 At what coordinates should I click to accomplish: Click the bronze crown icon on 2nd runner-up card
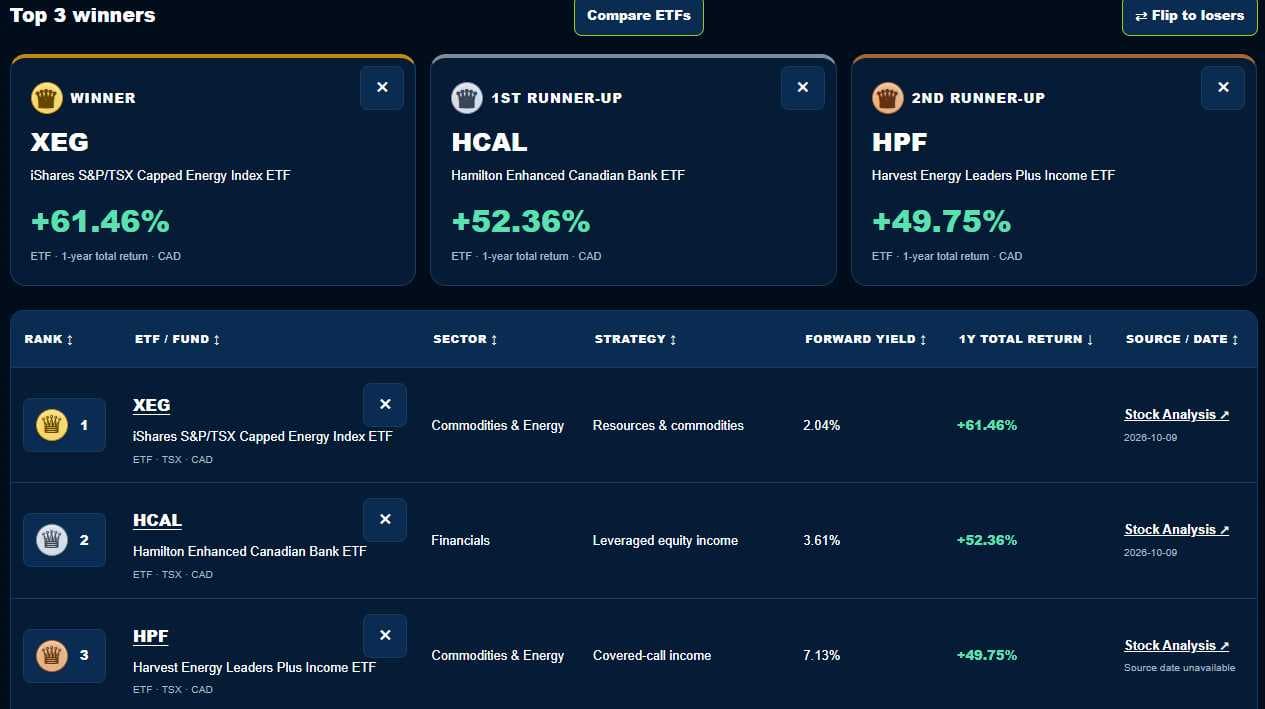pos(888,98)
